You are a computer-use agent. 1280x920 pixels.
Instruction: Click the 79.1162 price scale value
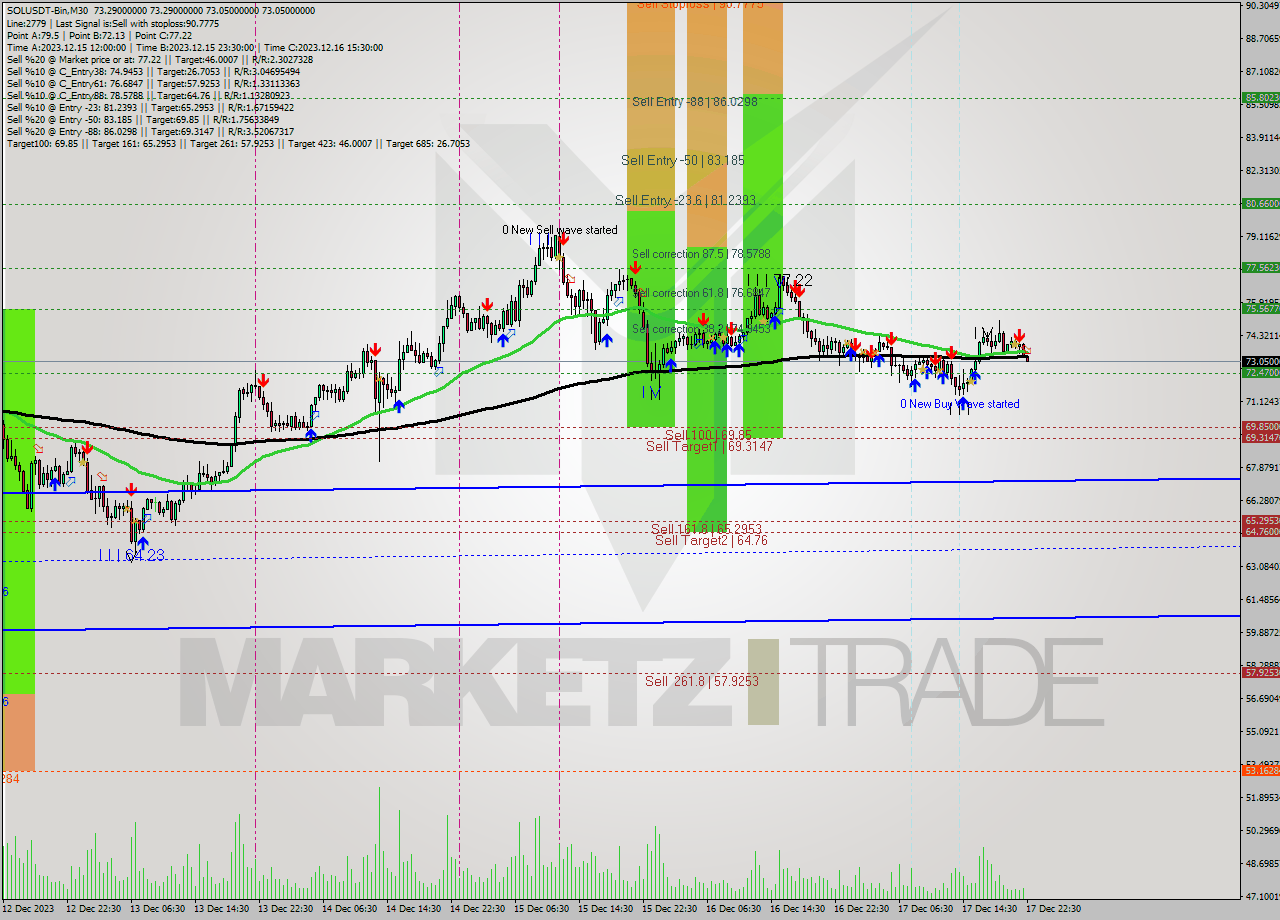pos(1262,236)
